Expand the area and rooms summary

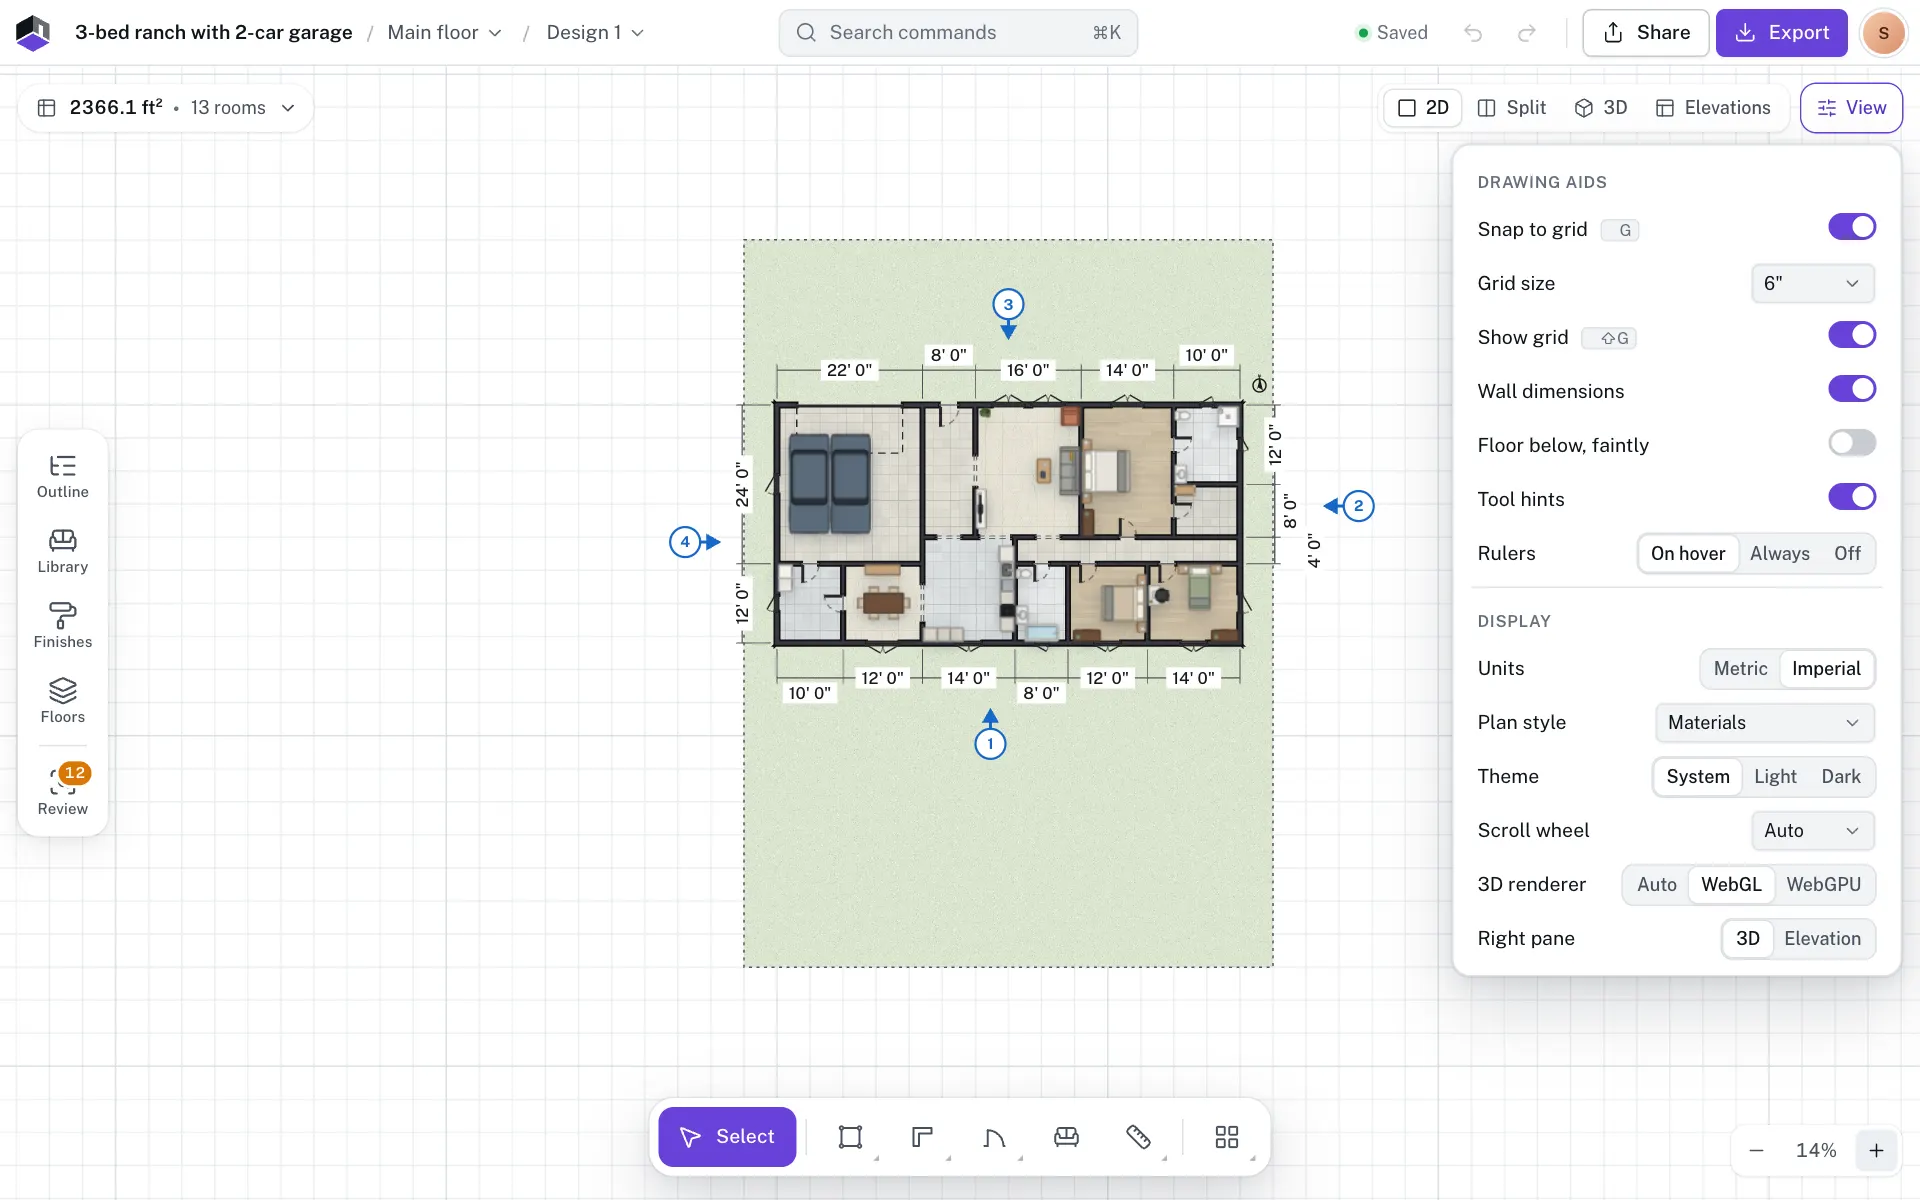tap(166, 108)
